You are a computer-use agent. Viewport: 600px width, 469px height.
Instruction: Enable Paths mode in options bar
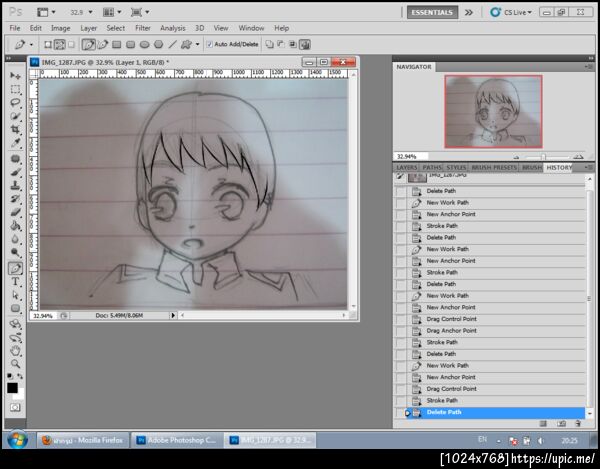59,44
